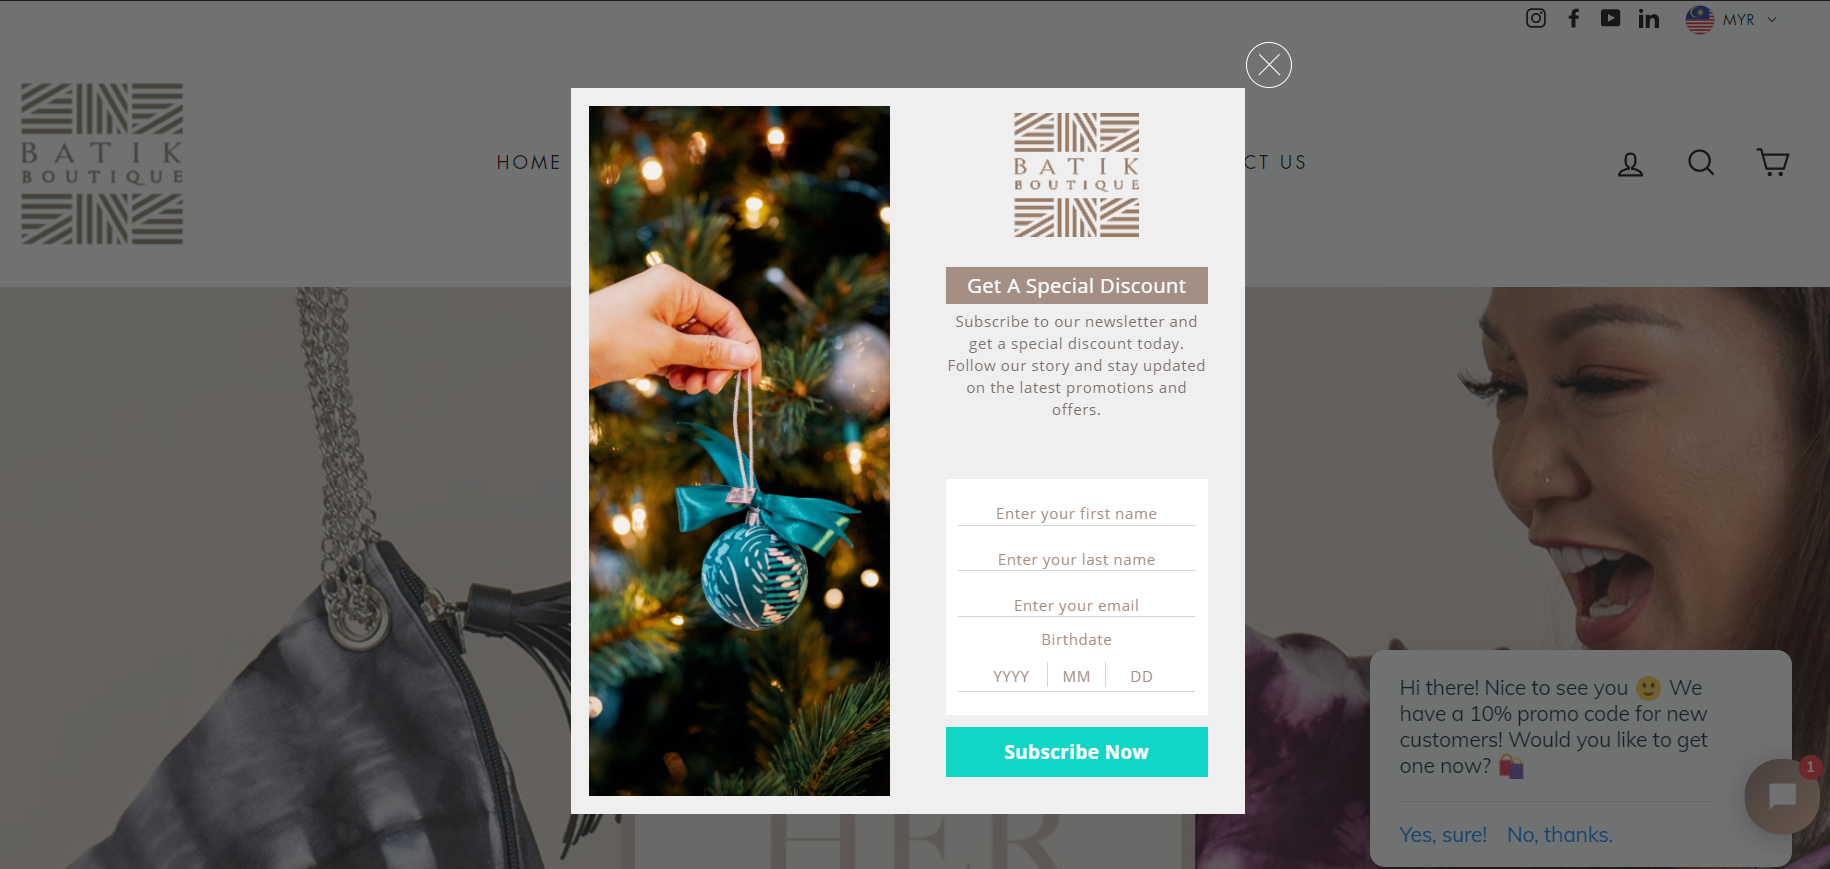Open the Instagram social icon
Image resolution: width=1830 pixels, height=869 pixels.
pos(1536,18)
